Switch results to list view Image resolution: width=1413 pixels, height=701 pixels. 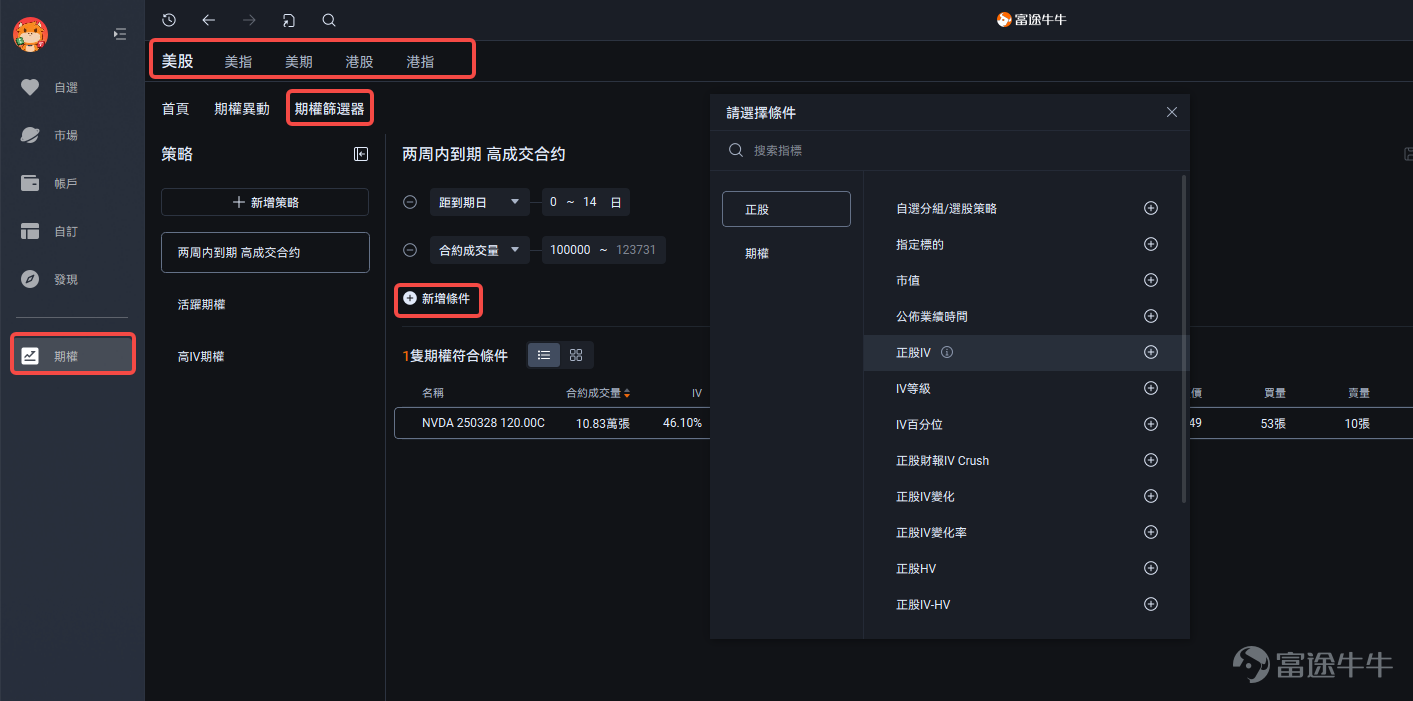544,355
